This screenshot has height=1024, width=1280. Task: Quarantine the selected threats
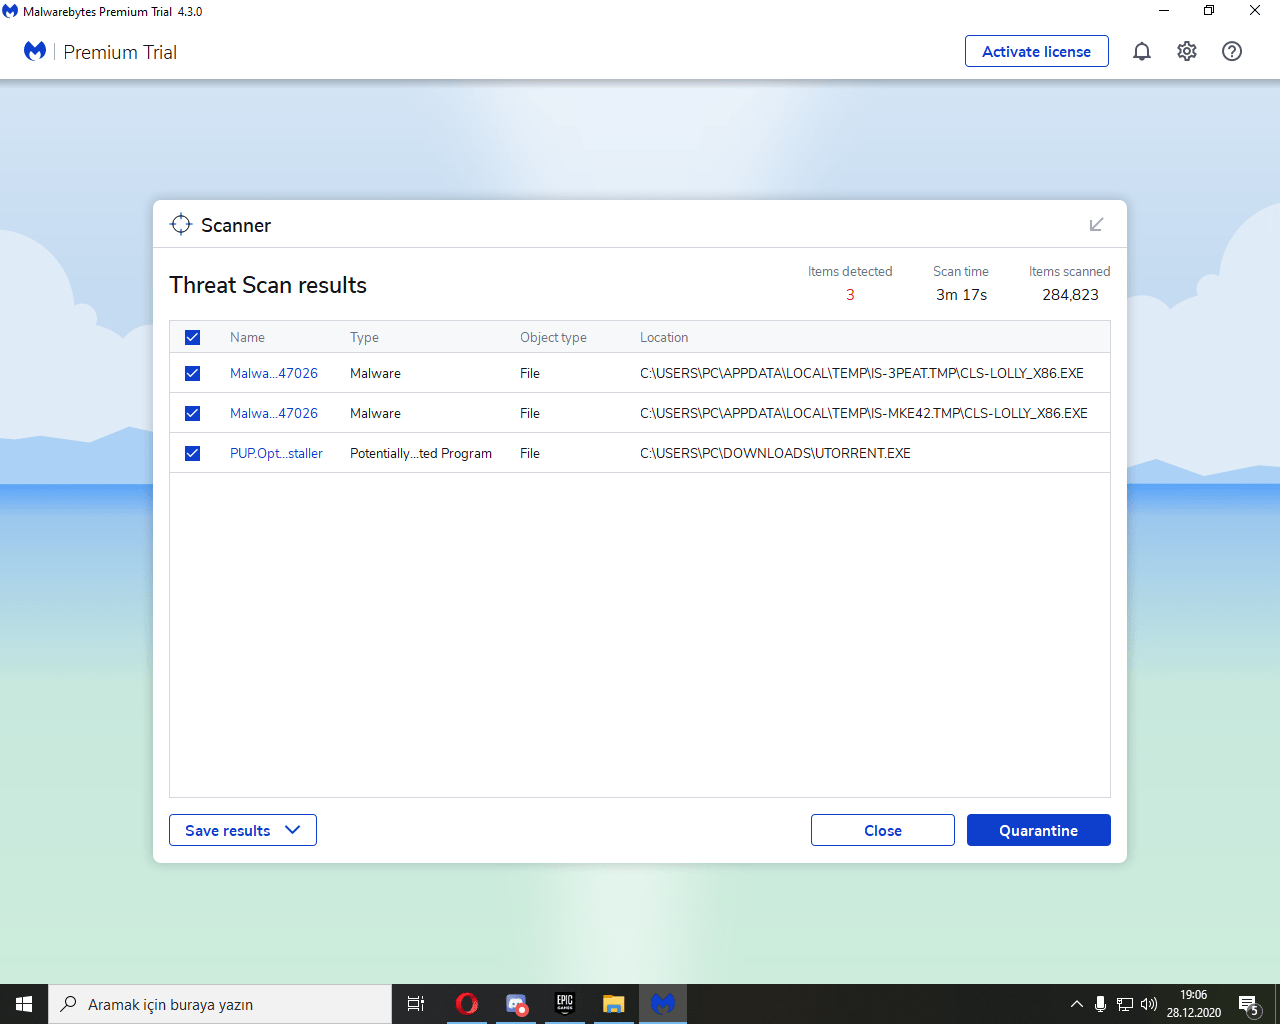click(1039, 830)
